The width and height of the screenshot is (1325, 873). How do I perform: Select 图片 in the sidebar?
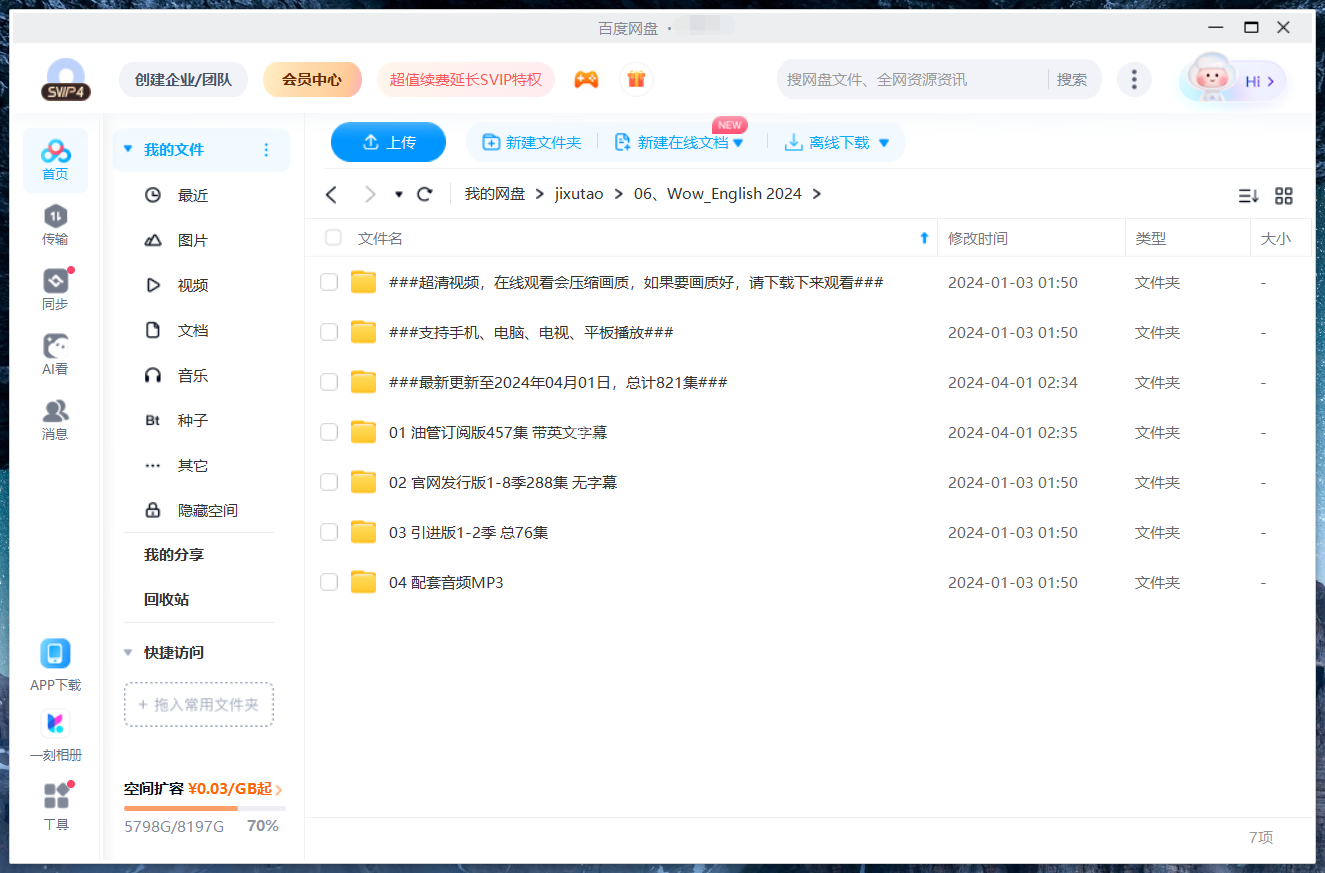coord(193,240)
